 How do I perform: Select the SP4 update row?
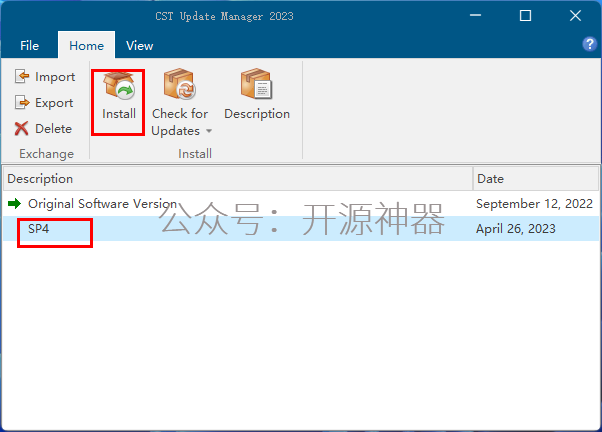coord(301,228)
